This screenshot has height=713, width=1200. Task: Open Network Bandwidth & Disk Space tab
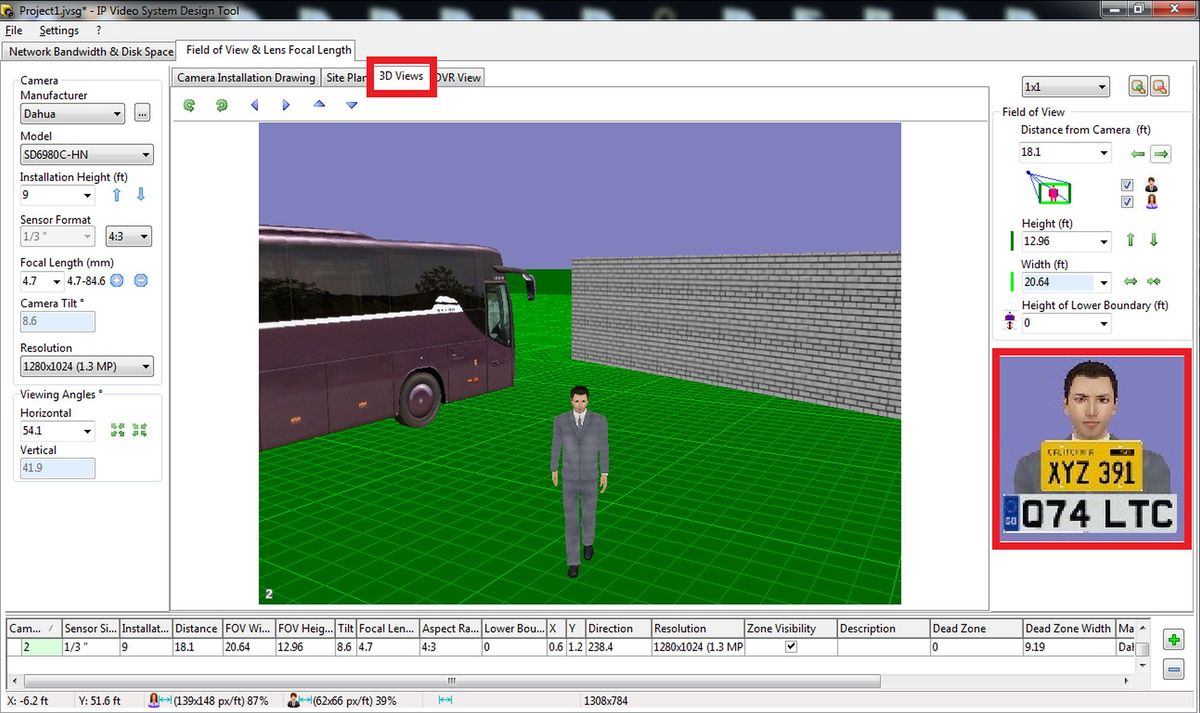coord(91,52)
